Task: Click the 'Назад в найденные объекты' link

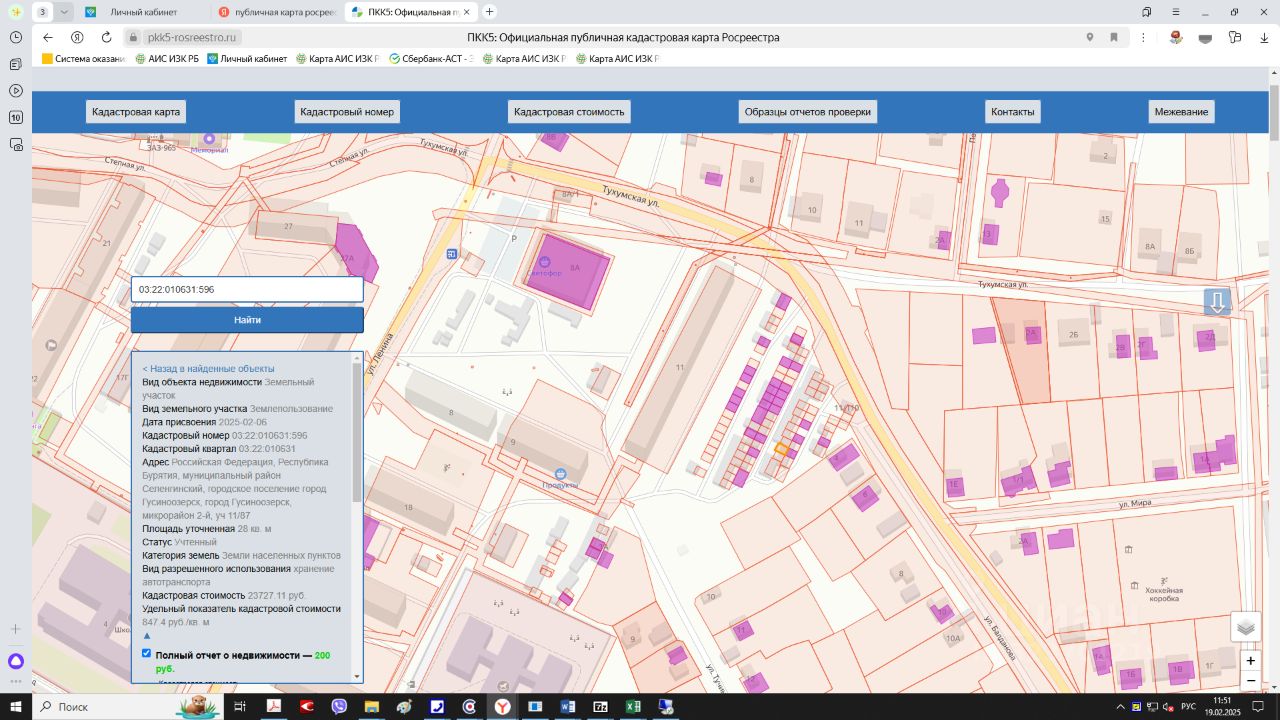Action: coord(208,369)
